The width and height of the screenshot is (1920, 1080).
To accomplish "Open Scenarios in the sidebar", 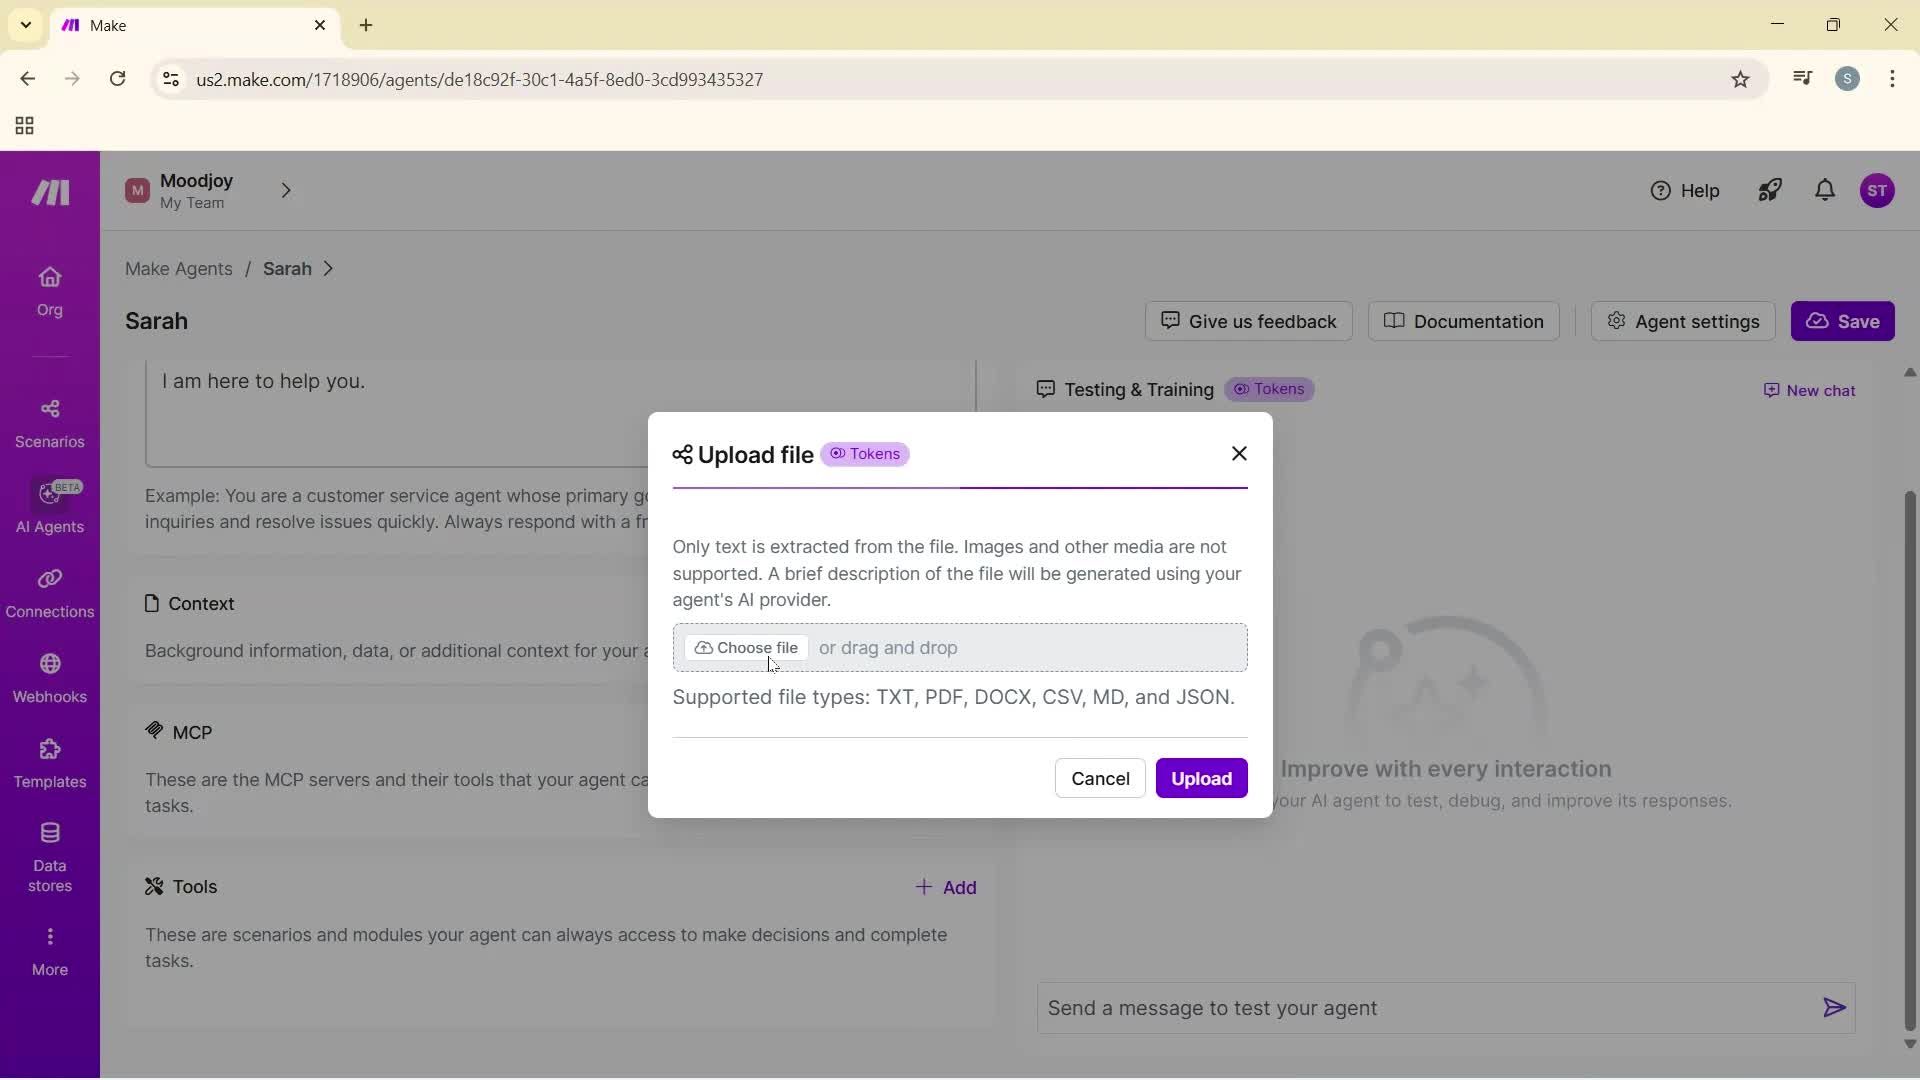I will click(49, 423).
